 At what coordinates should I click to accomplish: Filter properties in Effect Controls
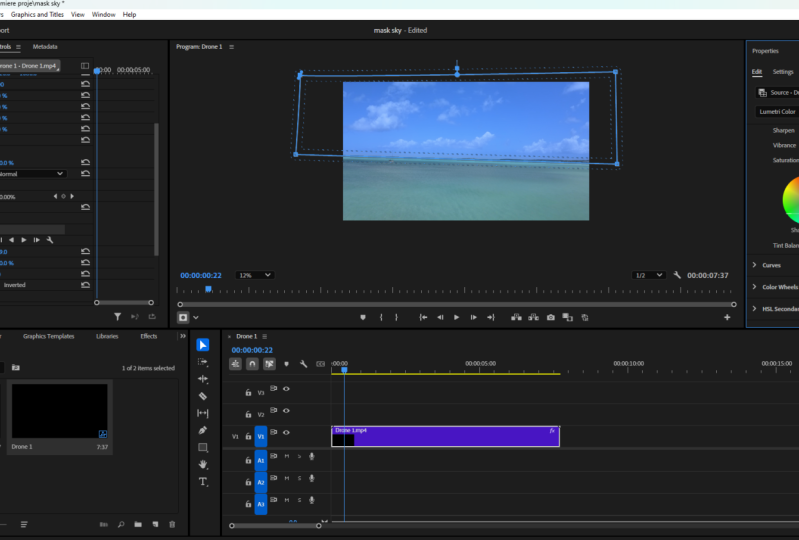click(118, 317)
